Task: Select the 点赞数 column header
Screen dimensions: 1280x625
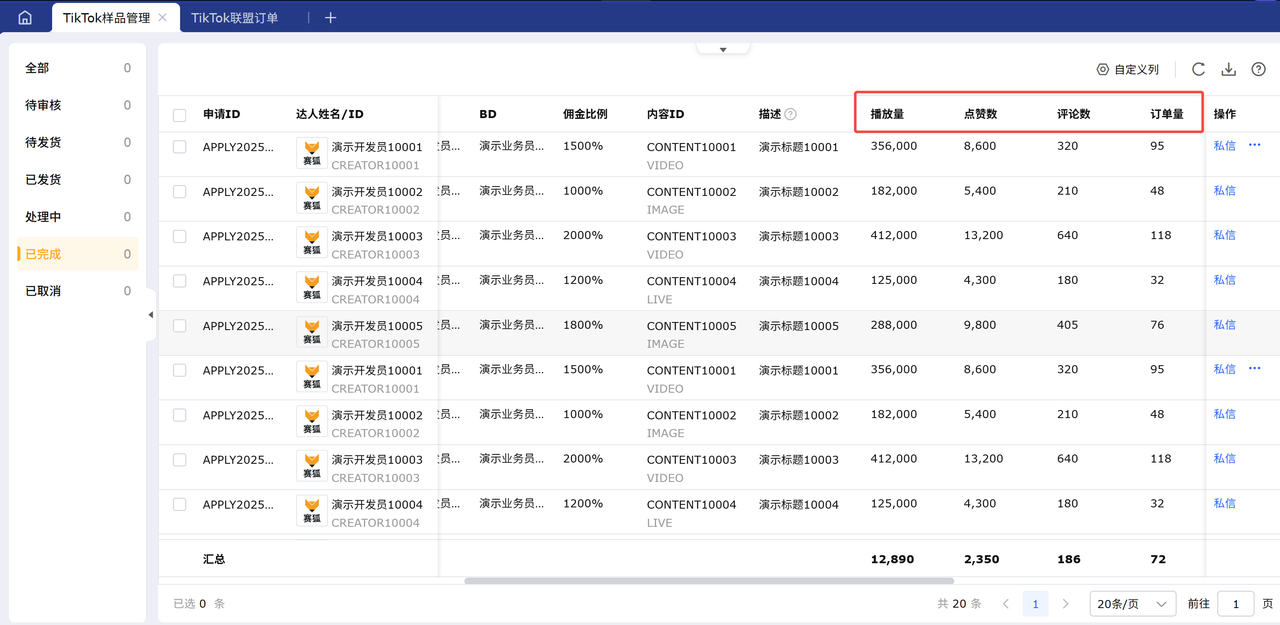Action: point(981,114)
